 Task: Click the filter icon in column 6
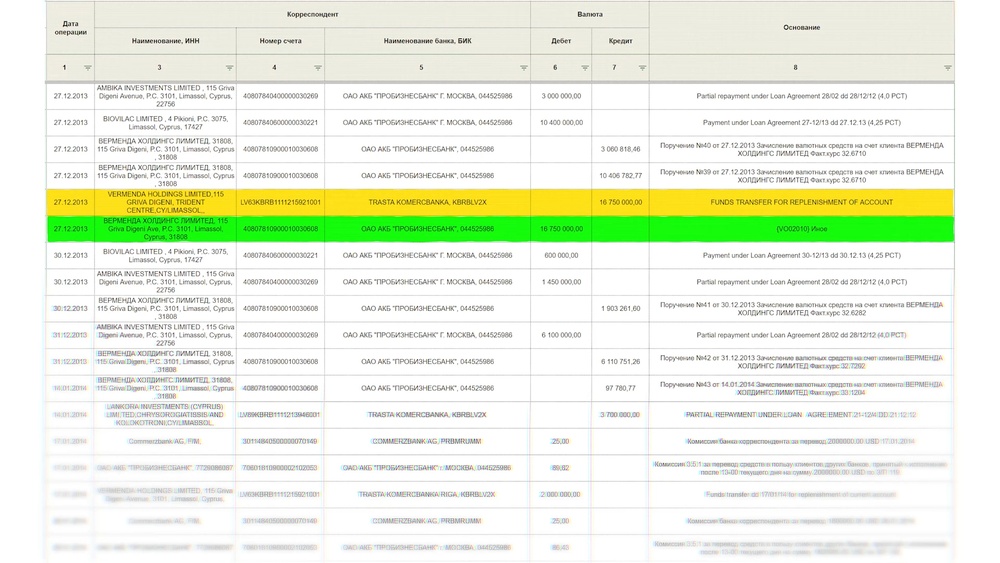tap(584, 68)
